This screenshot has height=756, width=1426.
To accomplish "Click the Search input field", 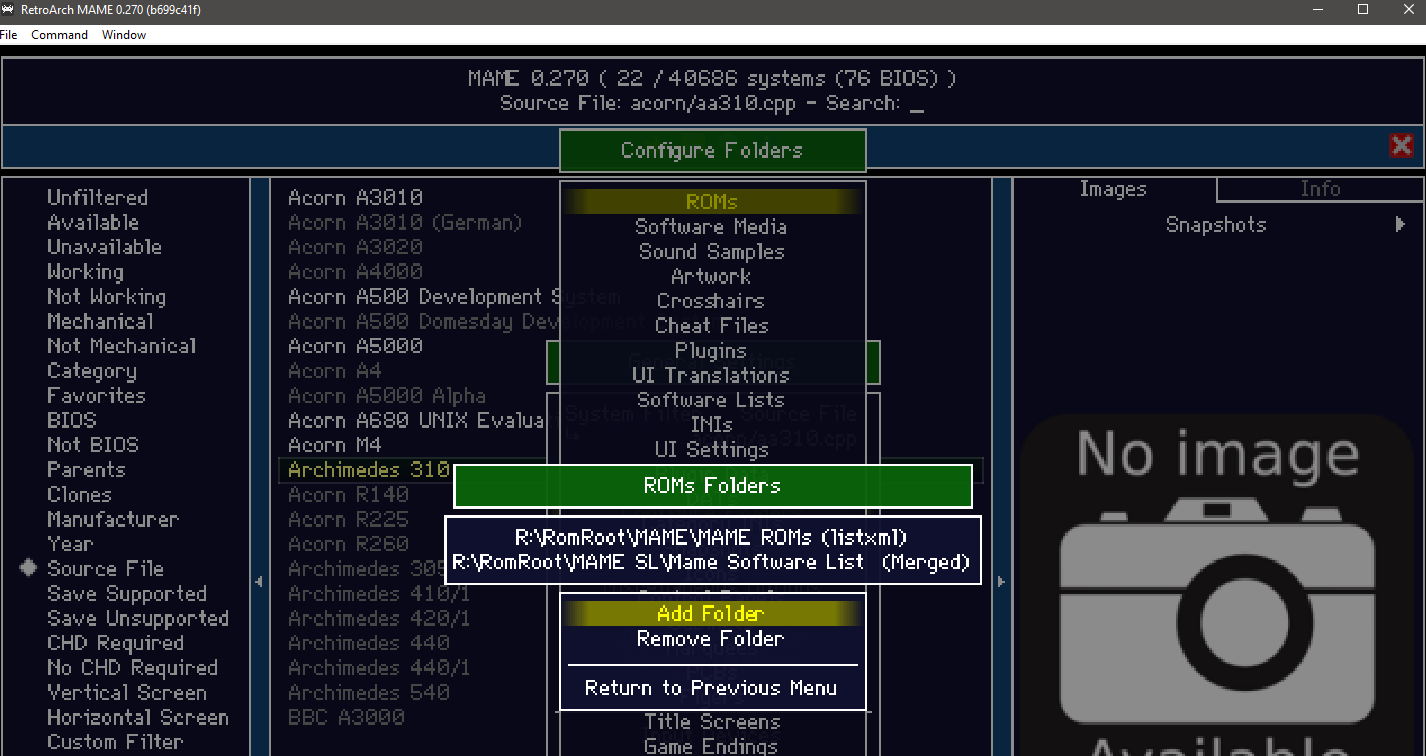I will (916, 104).
